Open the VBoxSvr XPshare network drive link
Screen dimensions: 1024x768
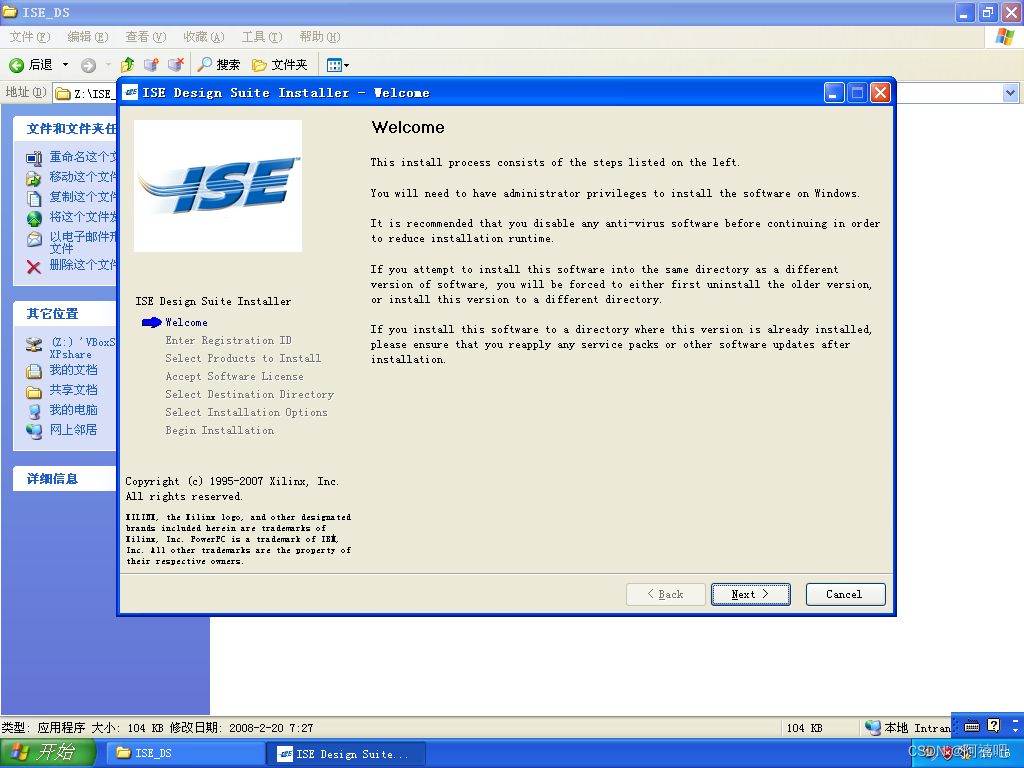[x=82, y=348]
